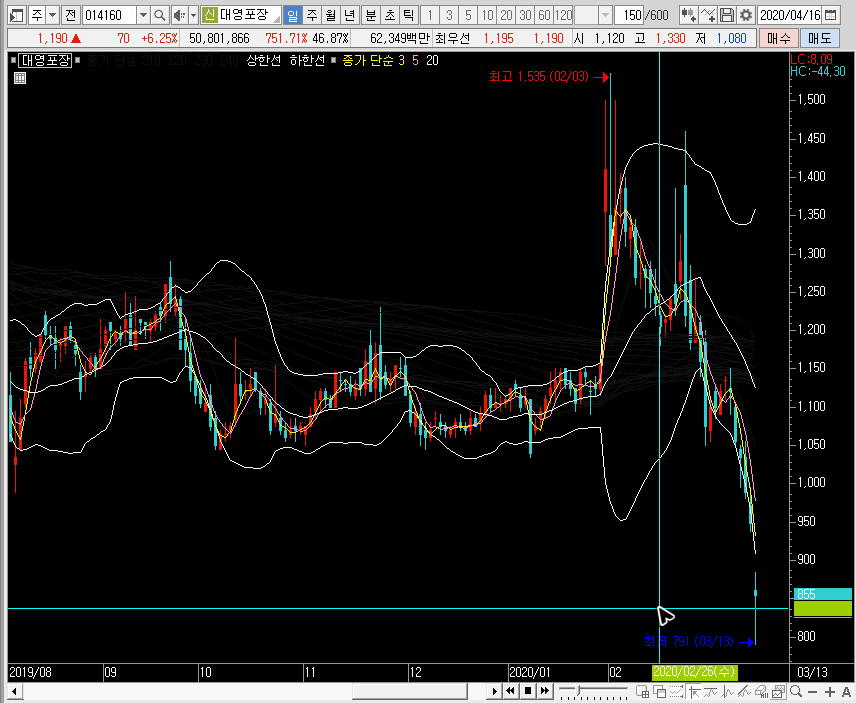Click the 150 candle count field
856x703 pixels.
[630, 15]
